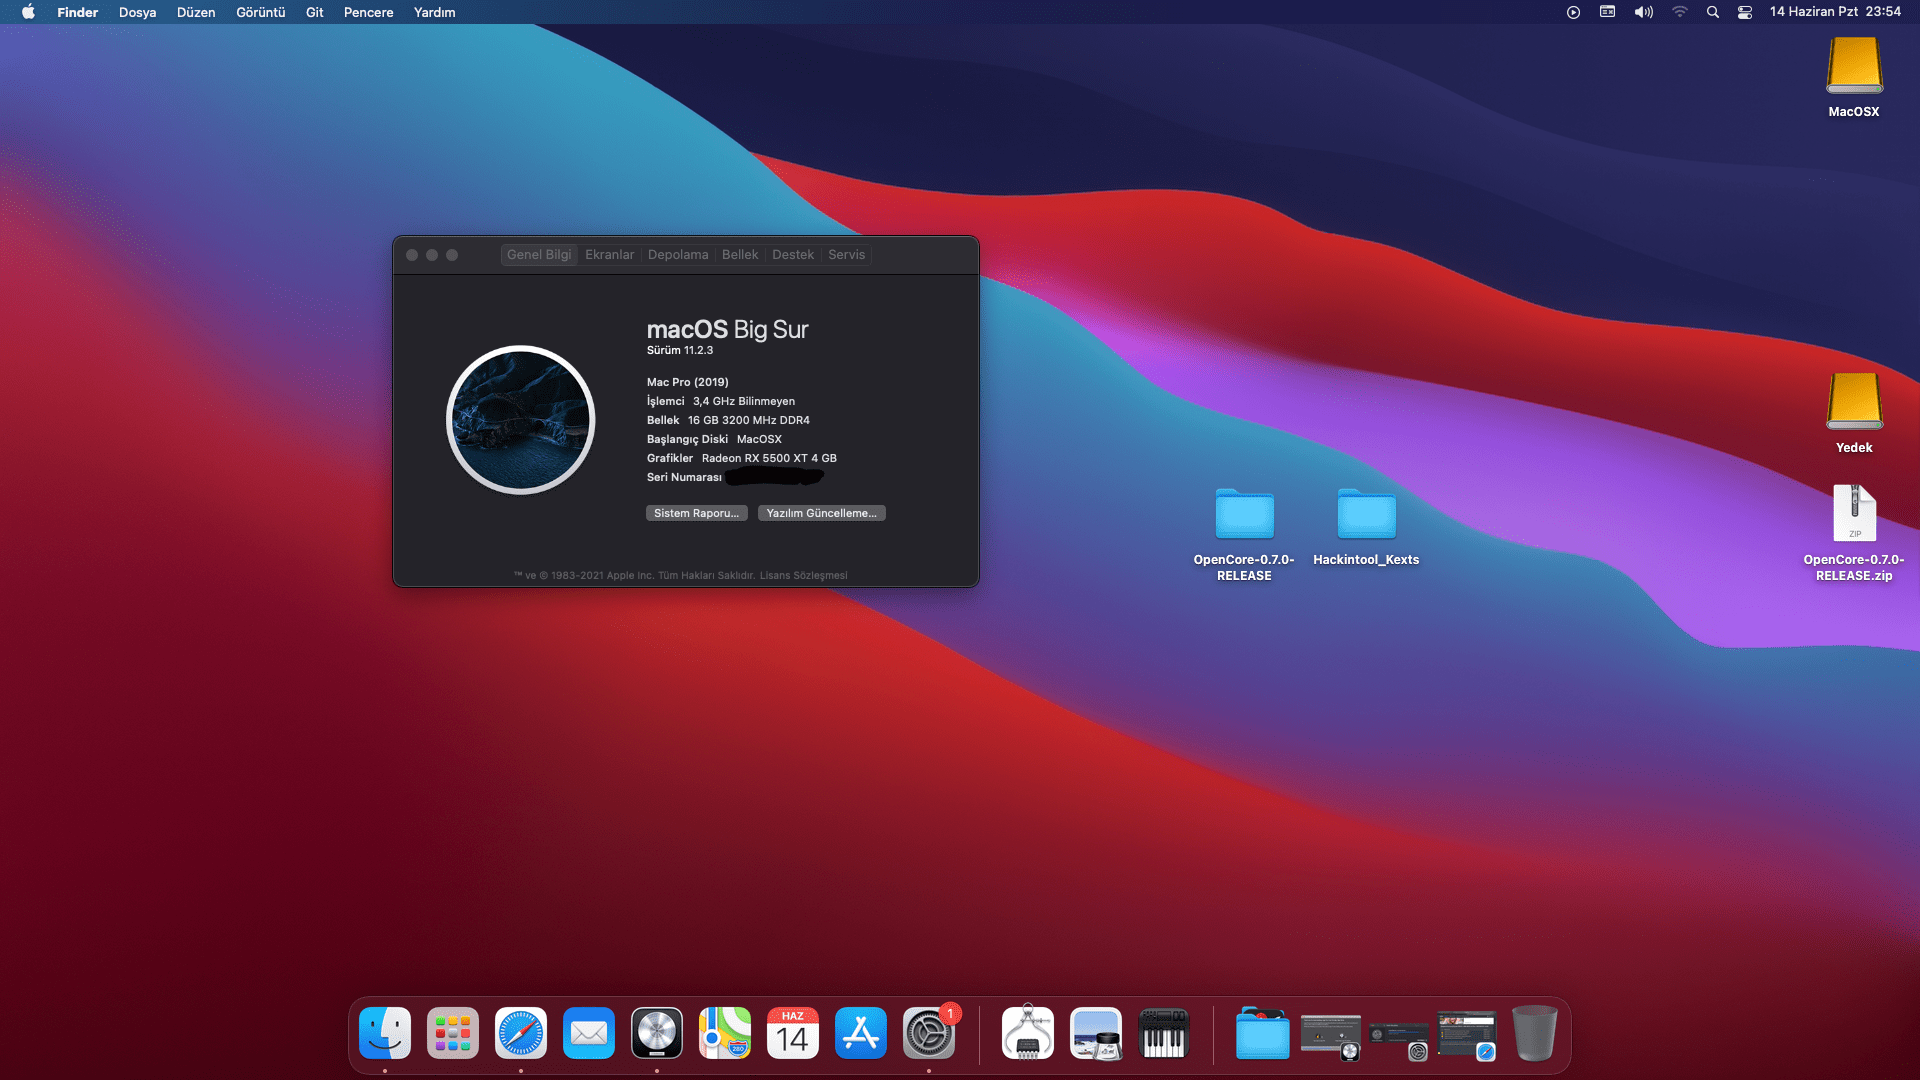Open the App Store dock icon

pos(861,1033)
